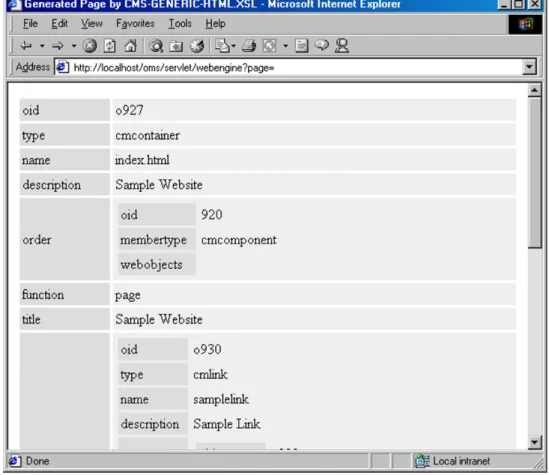This screenshot has width=549, height=475.
Task: Click the 'o930' oid value
Action: pyautogui.click(x=207, y=349)
